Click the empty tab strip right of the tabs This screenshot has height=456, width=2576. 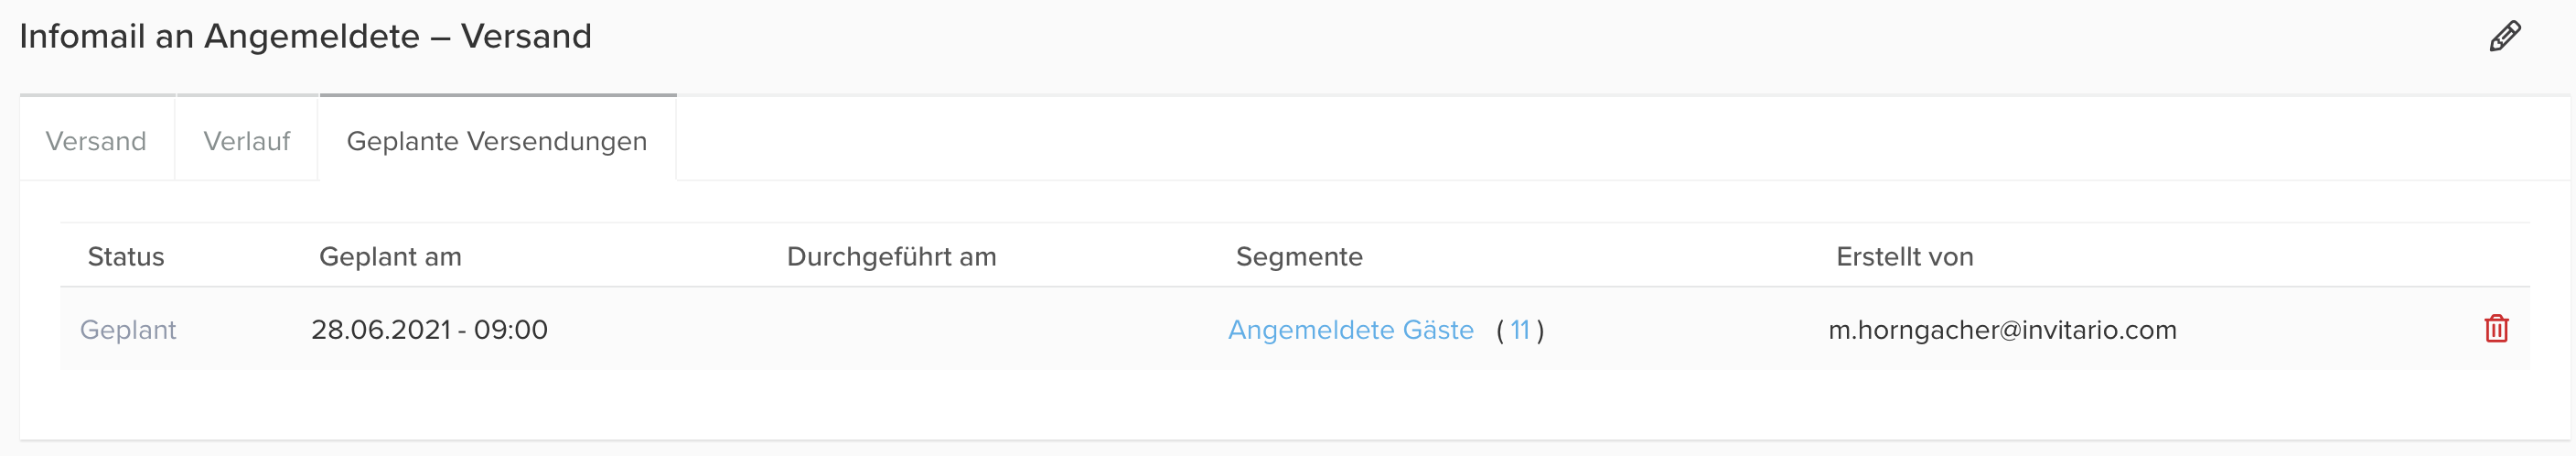tap(1600, 140)
